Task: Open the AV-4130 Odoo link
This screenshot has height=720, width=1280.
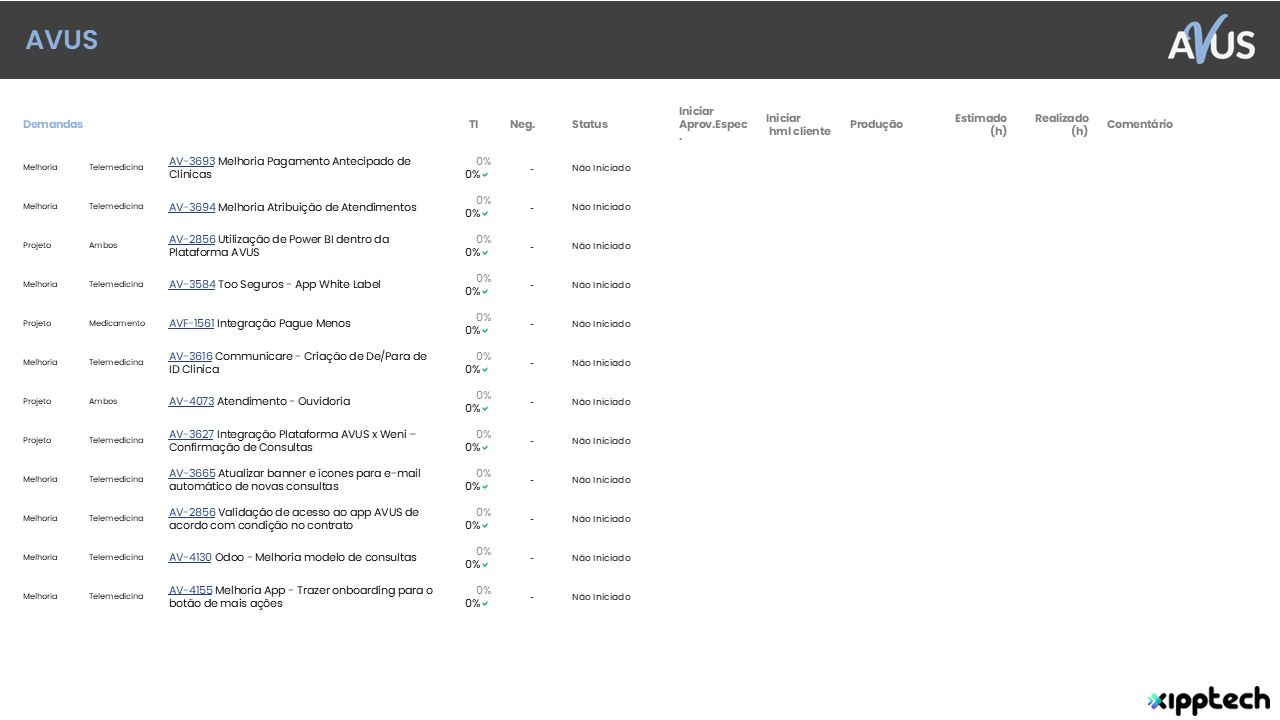Action: click(191, 557)
